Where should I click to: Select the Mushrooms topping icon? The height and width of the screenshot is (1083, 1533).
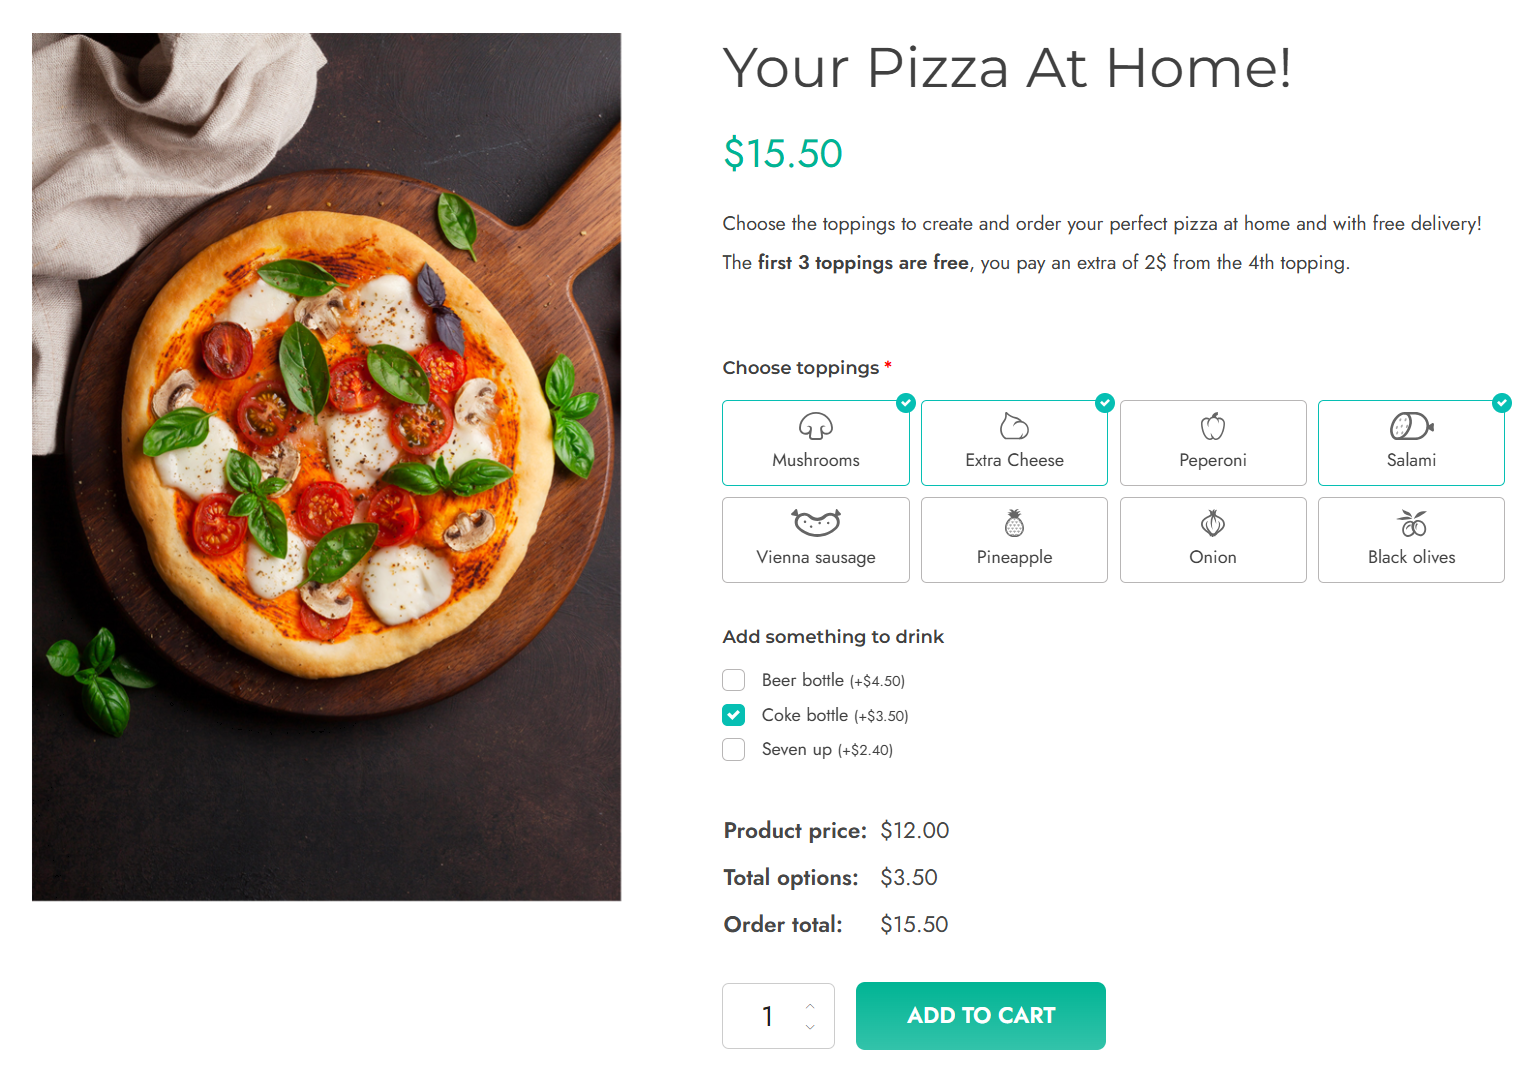815,428
